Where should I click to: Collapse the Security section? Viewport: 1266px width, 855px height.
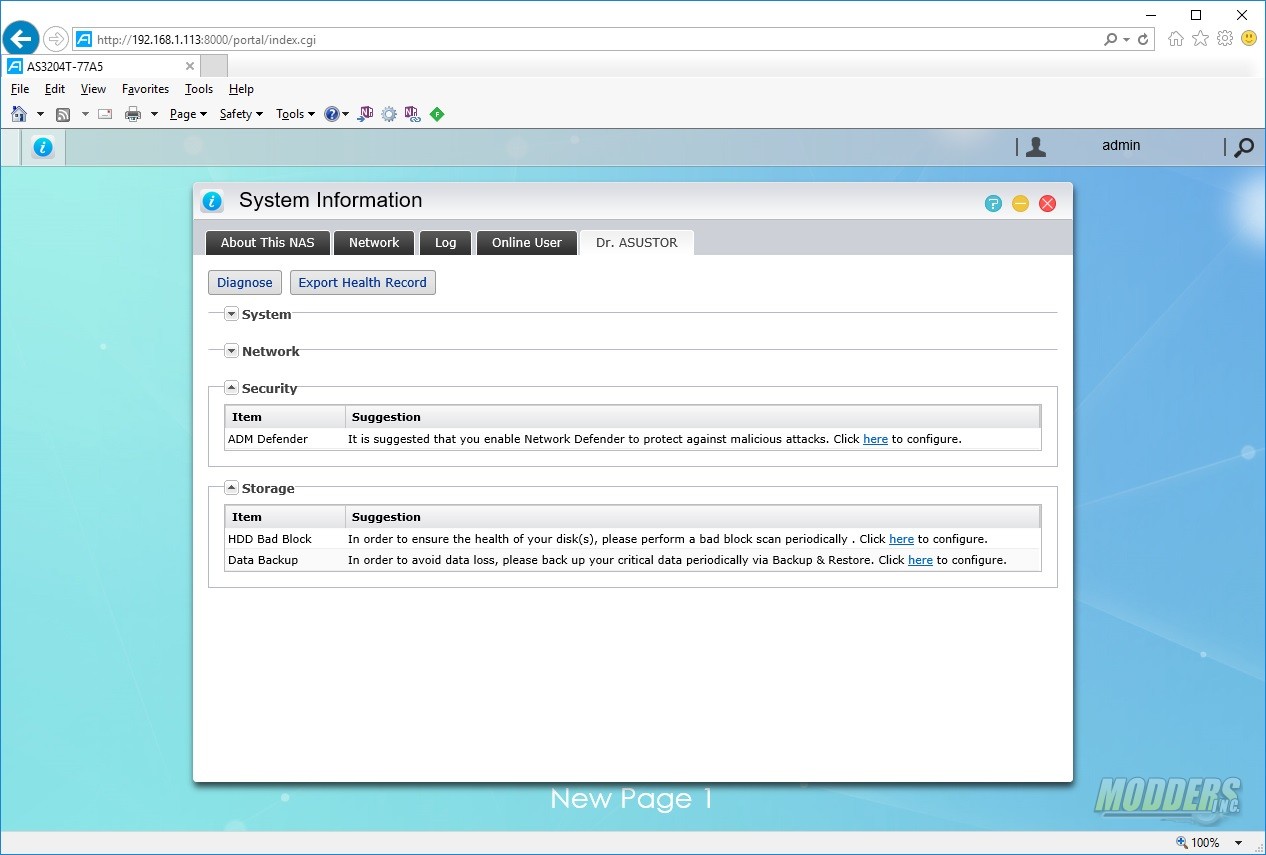[231, 388]
